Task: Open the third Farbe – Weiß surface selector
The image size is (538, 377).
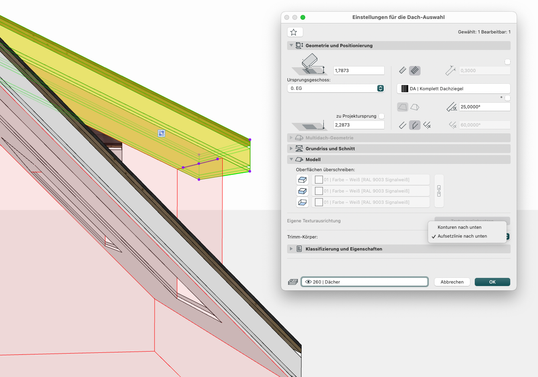Action: [371, 202]
